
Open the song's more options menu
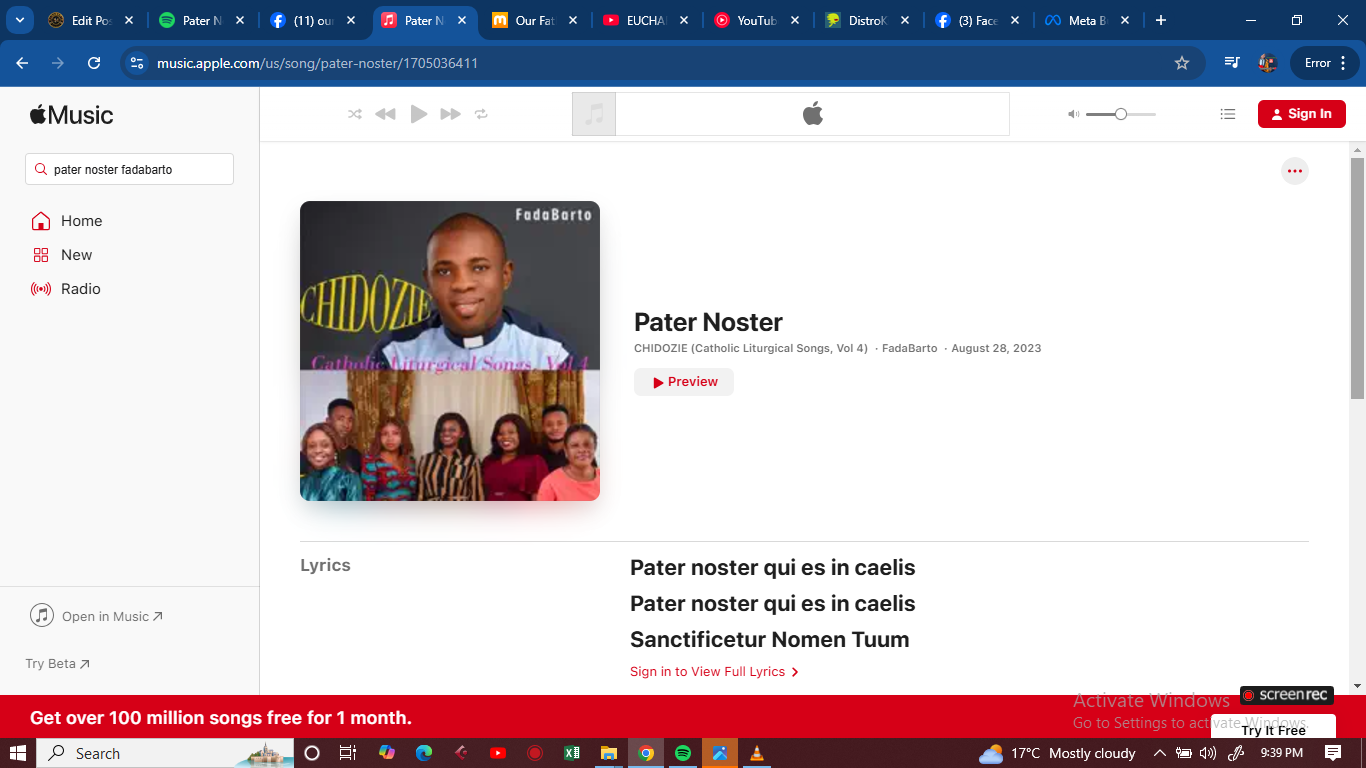pyautogui.click(x=1295, y=171)
